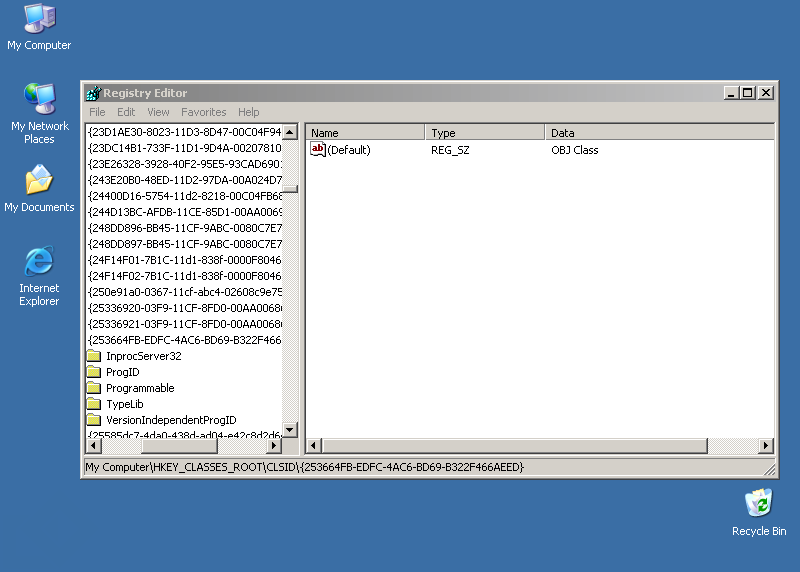Select key {248DD896-BB45-11CF-9ABC-0080C7E7
The image size is (800, 572).
[x=184, y=228]
